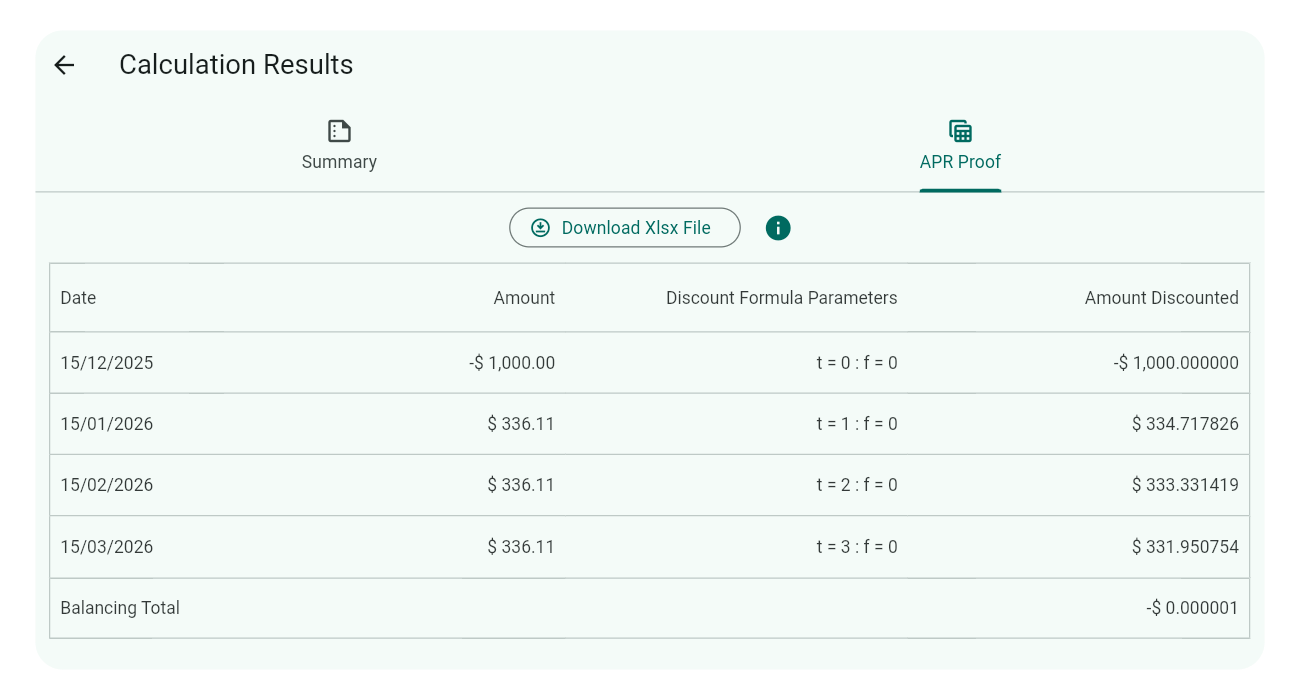Click the Amount Discounted column header

tap(1161, 298)
